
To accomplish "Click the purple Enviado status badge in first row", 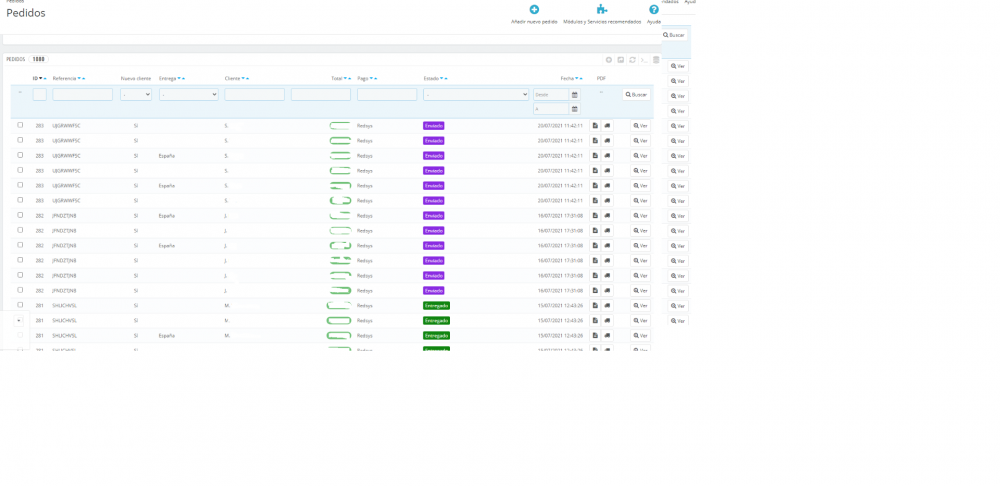I will 433,126.
